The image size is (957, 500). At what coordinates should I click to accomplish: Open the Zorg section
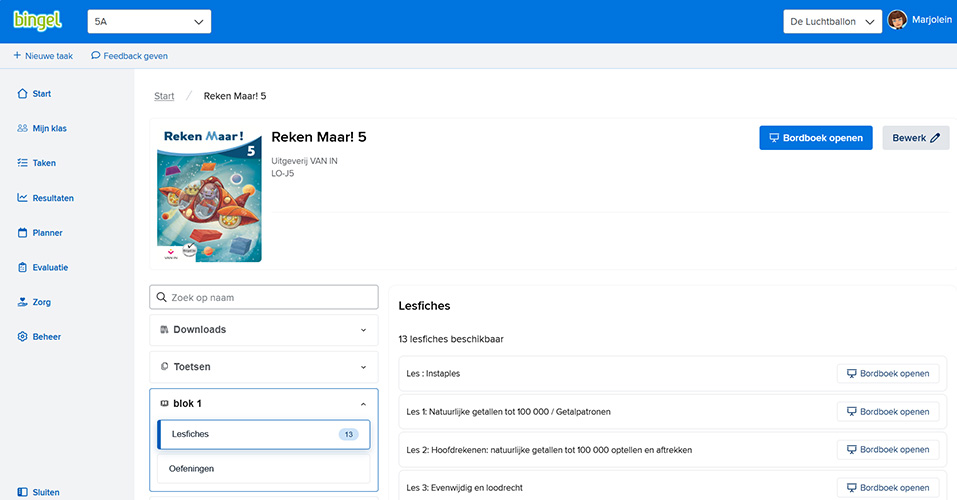click(41, 302)
